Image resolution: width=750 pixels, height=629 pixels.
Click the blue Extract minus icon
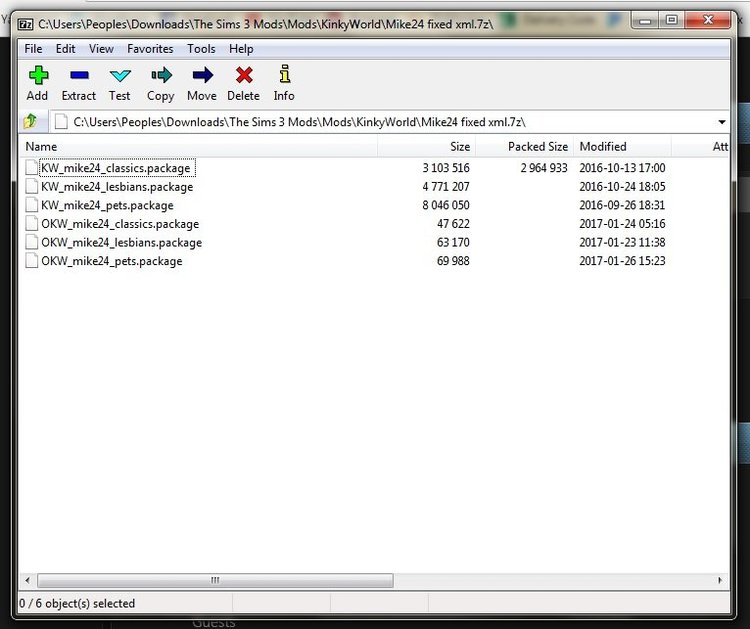pyautogui.click(x=79, y=76)
